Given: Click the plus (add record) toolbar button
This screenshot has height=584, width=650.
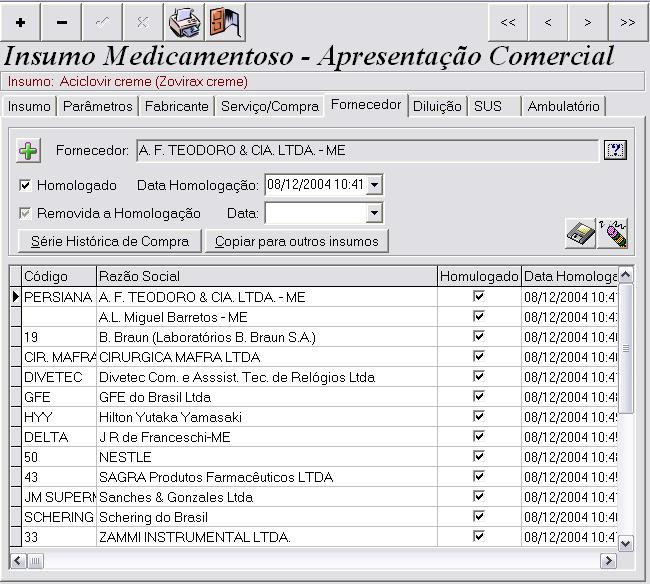Looking at the screenshot, I should 21,22.
